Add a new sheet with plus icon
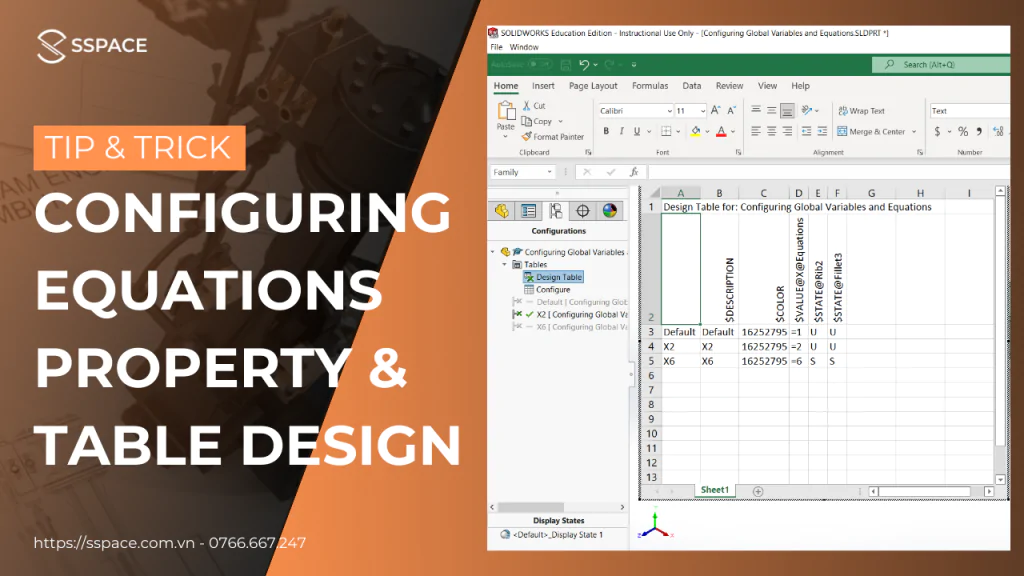Screen dimensions: 1024x576 click(758, 491)
